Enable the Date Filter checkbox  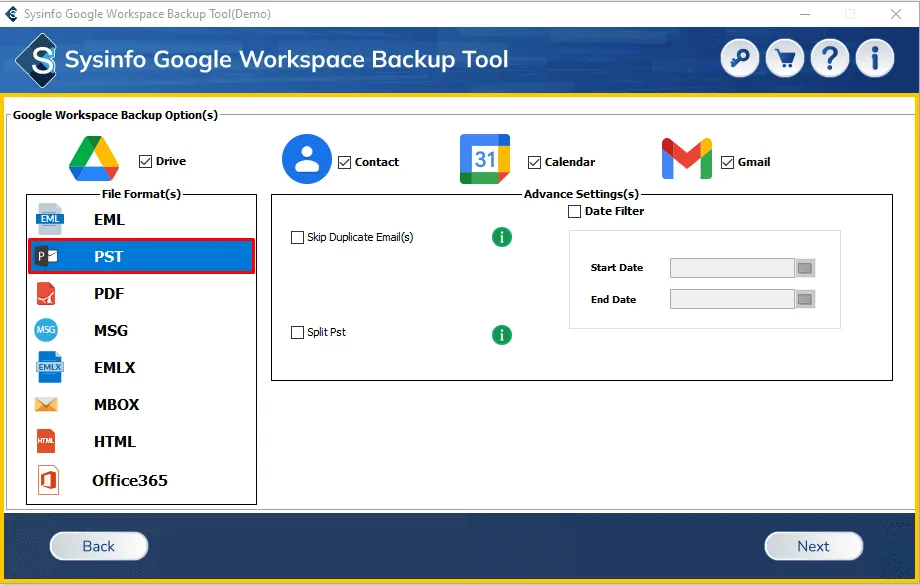pos(574,211)
